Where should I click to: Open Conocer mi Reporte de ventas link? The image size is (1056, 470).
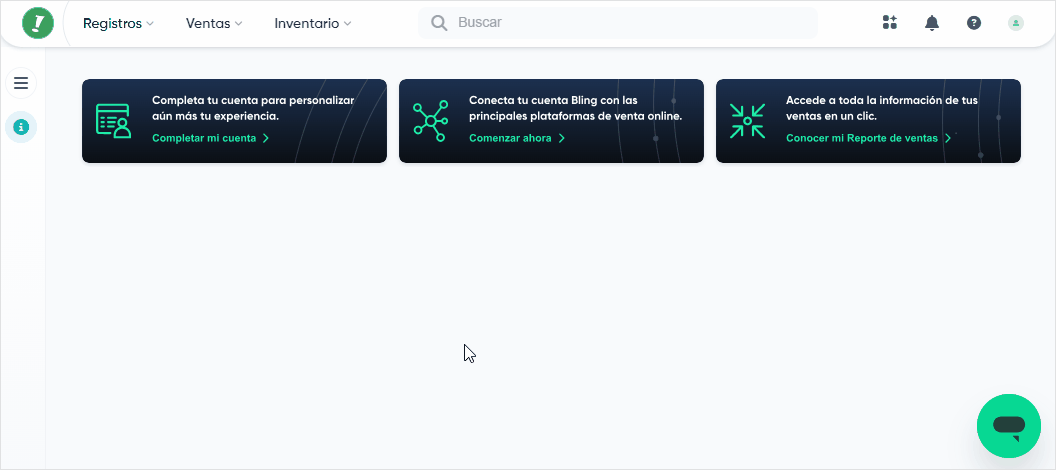click(x=869, y=138)
